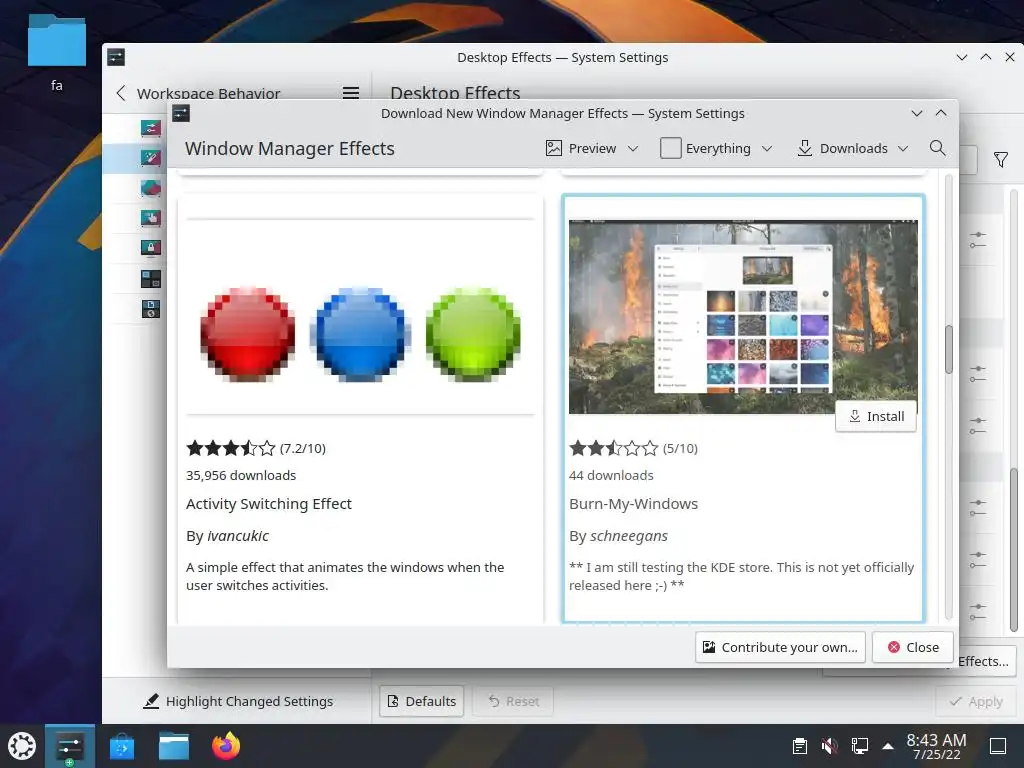Click the System Settings main window title icon

[x=116, y=57]
